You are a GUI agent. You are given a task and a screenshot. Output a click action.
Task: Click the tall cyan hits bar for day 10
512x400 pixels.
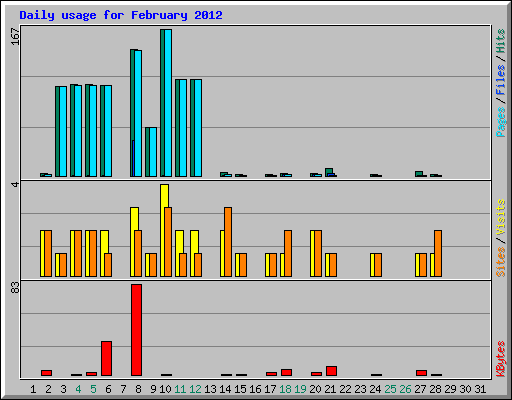coord(168,103)
